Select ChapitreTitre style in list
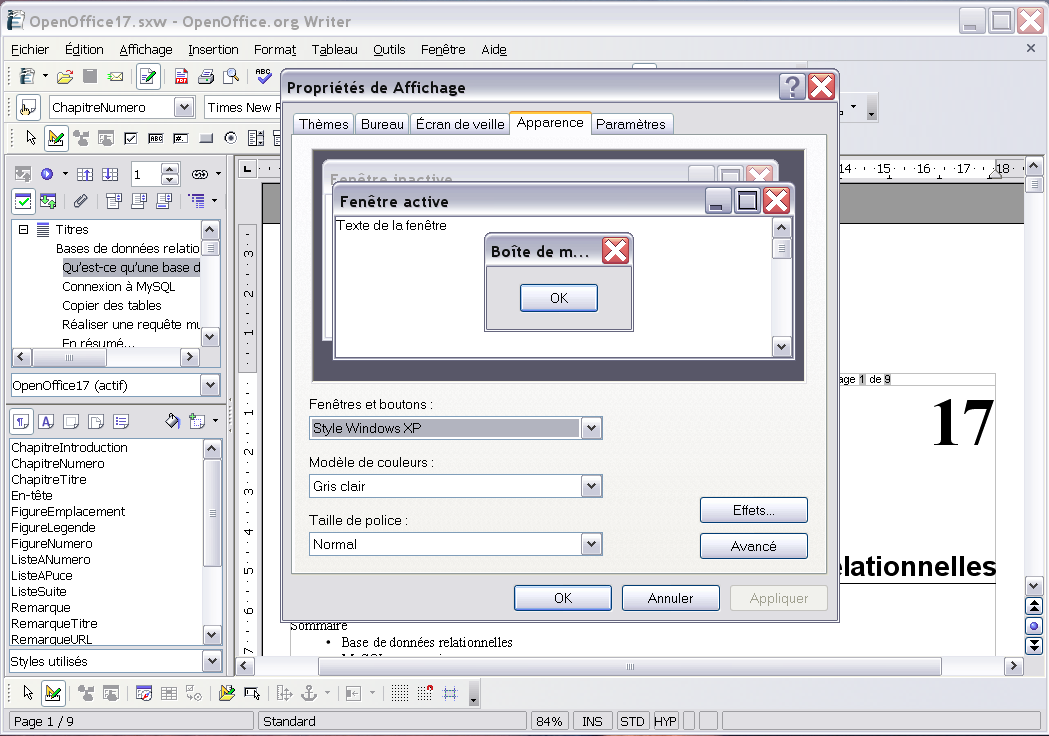1049x736 pixels. pyautogui.click(x=49, y=480)
